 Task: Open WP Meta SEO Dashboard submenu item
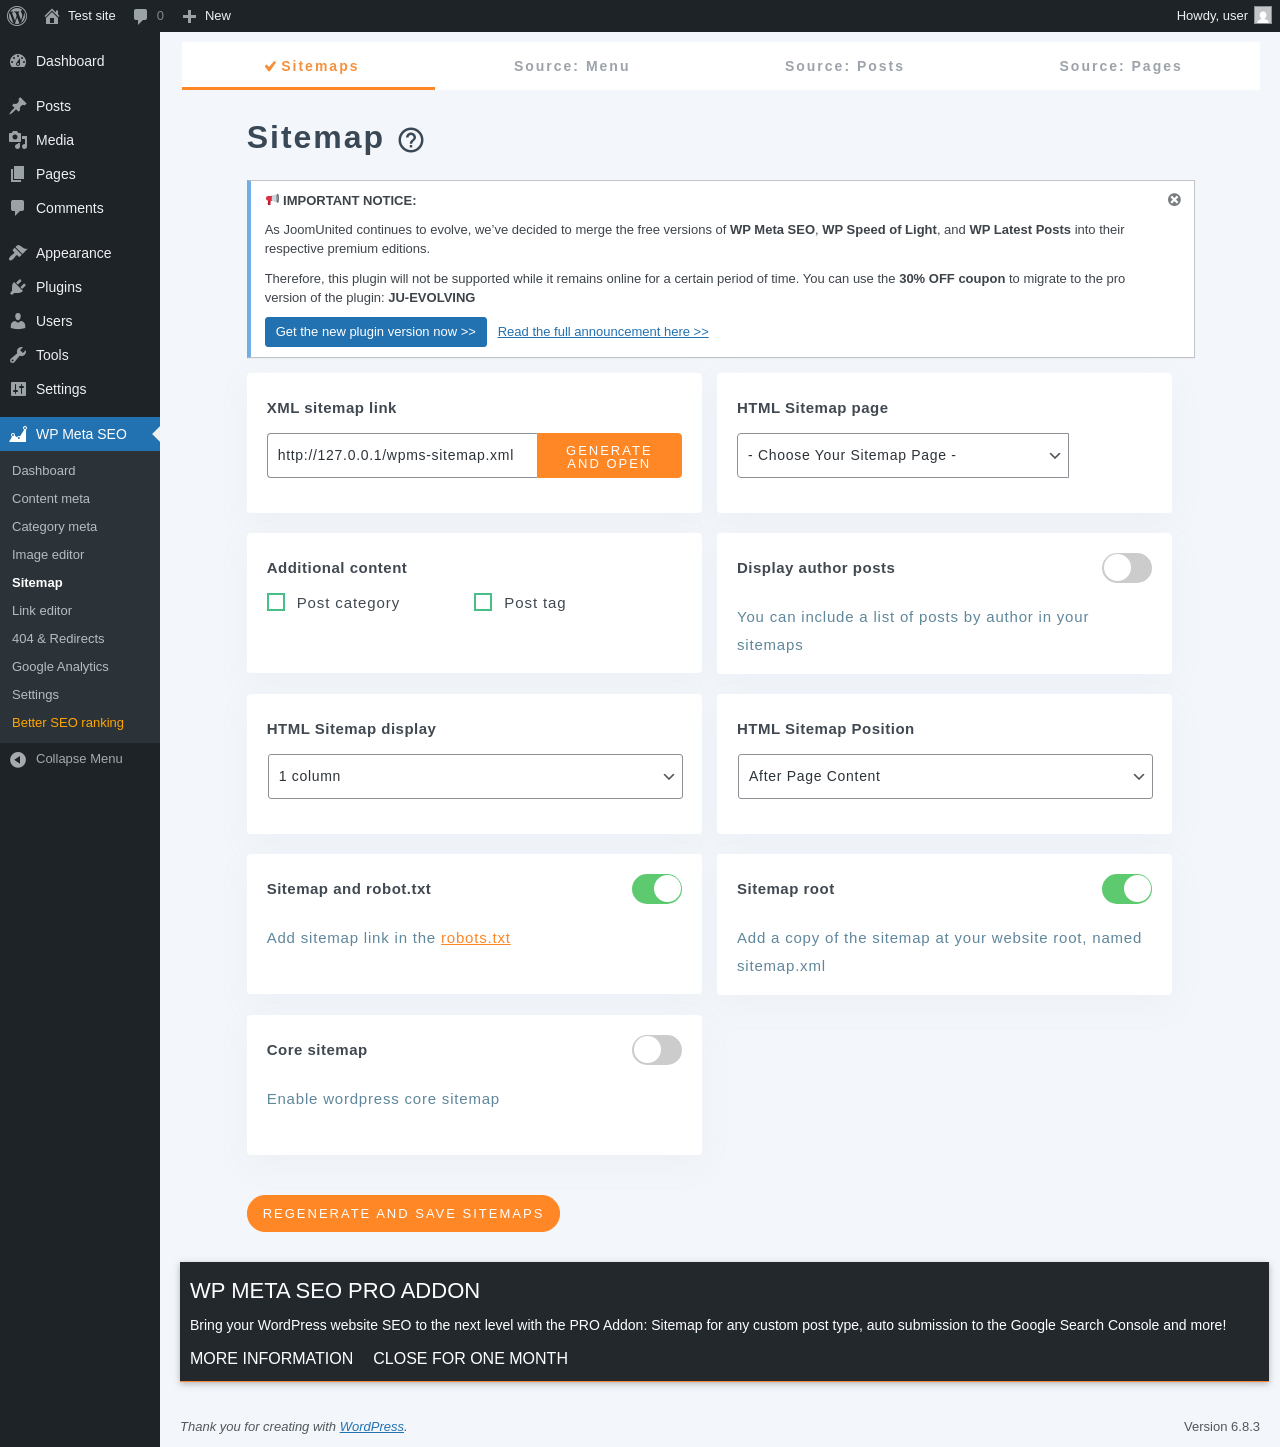[x=44, y=471]
